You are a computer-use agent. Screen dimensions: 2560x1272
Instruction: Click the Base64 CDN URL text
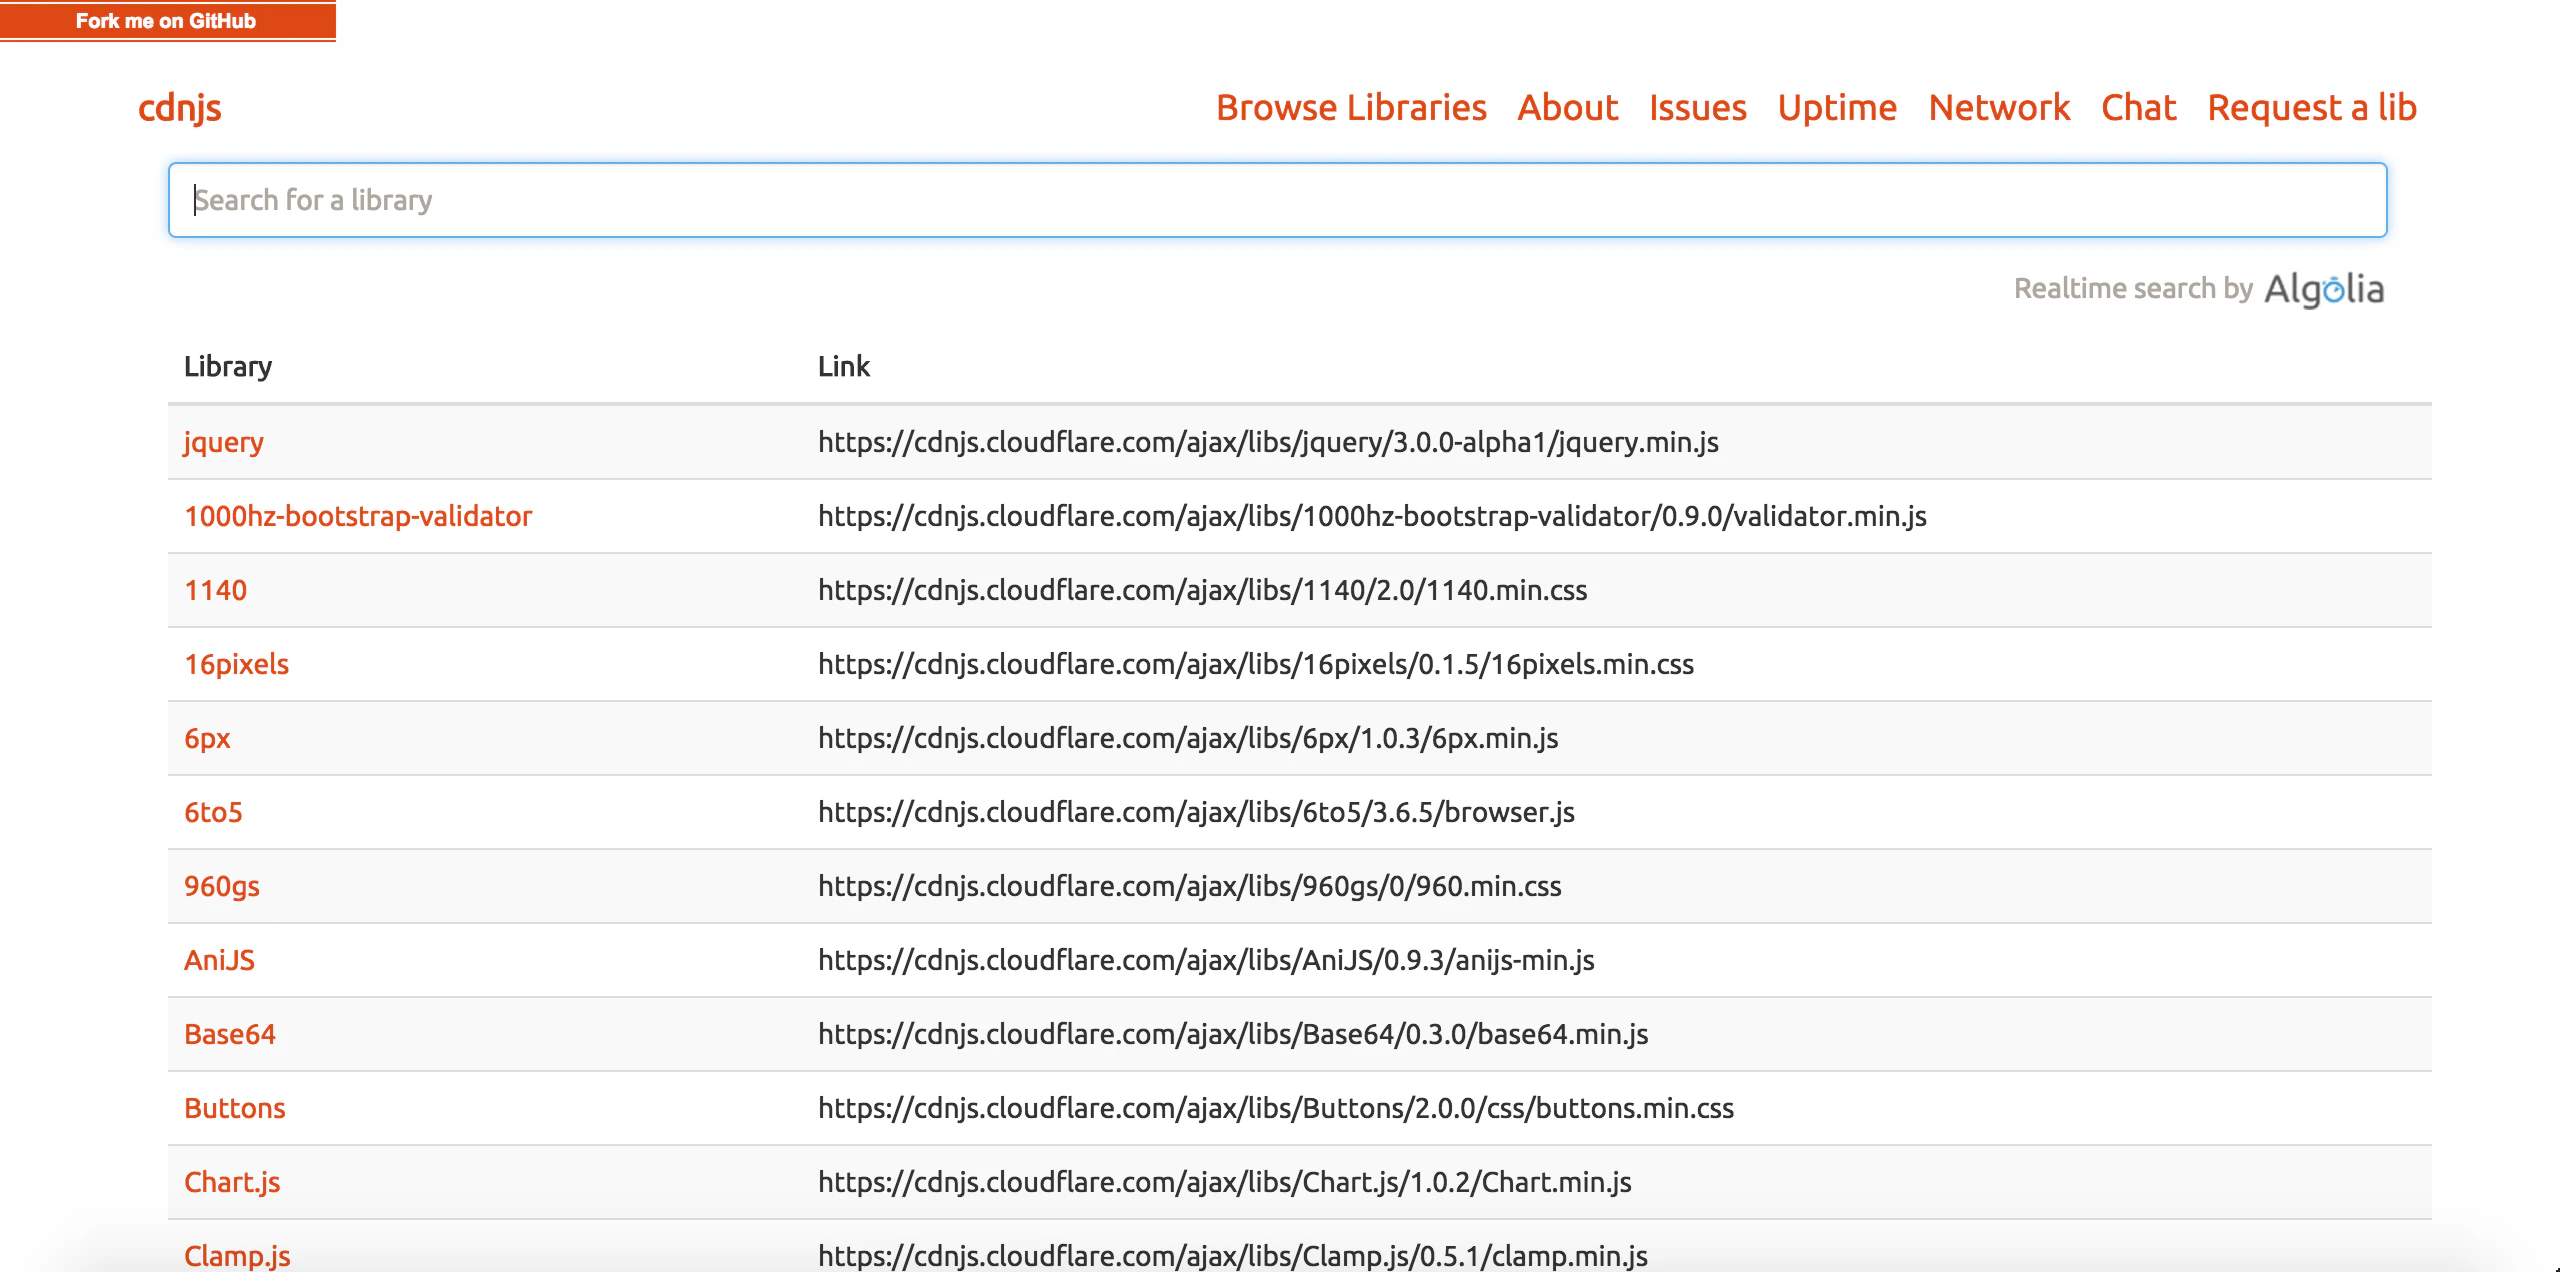pyautogui.click(x=1232, y=1034)
